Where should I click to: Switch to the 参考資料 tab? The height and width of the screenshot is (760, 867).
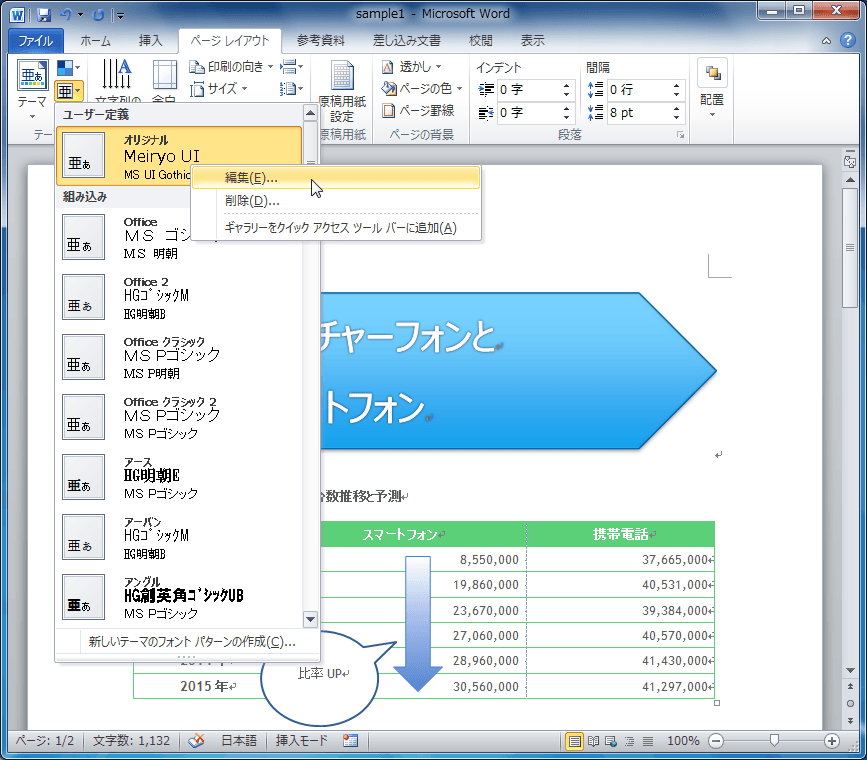pyautogui.click(x=320, y=41)
